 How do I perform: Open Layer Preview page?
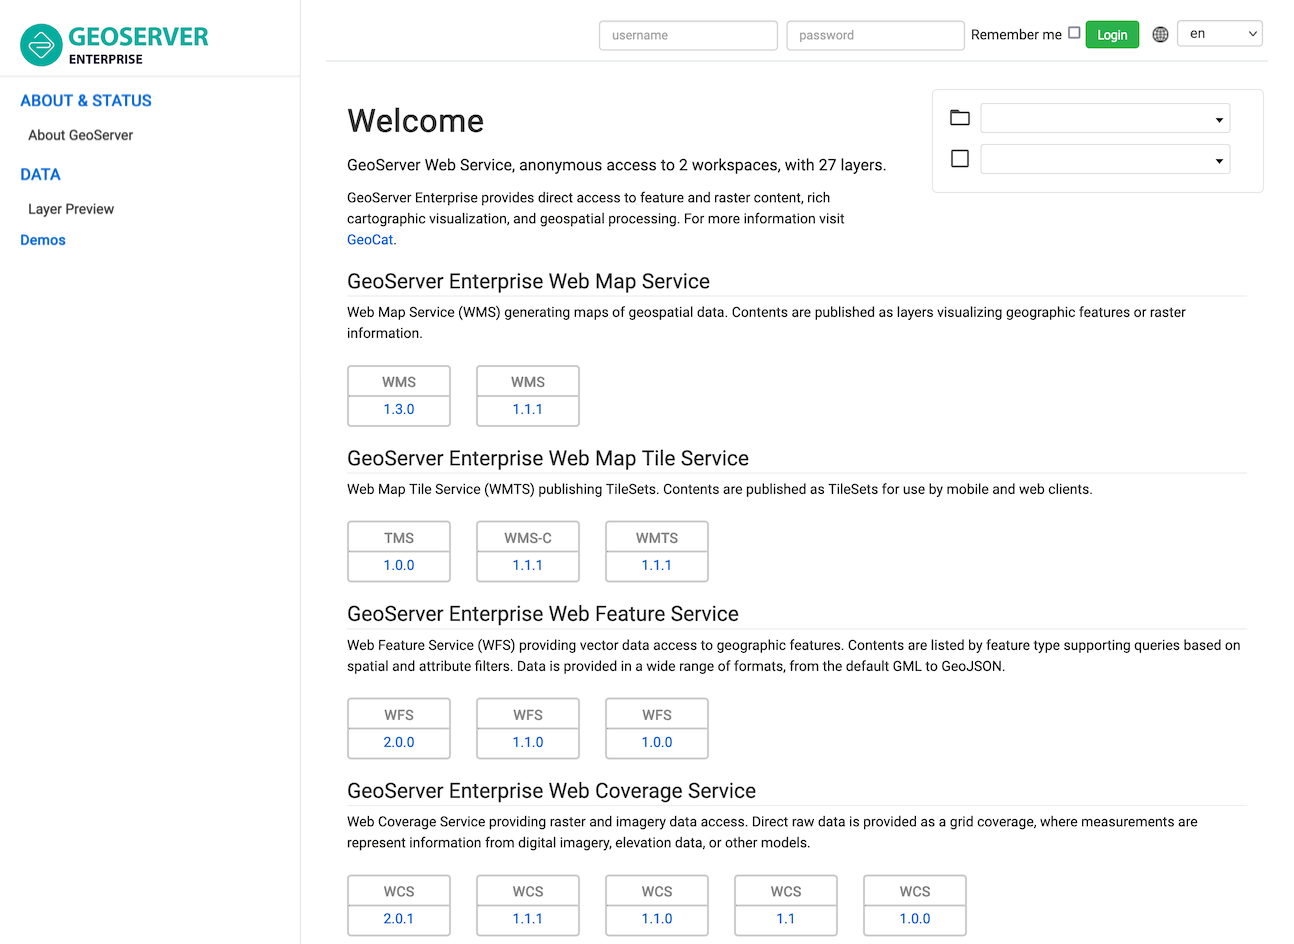71,209
